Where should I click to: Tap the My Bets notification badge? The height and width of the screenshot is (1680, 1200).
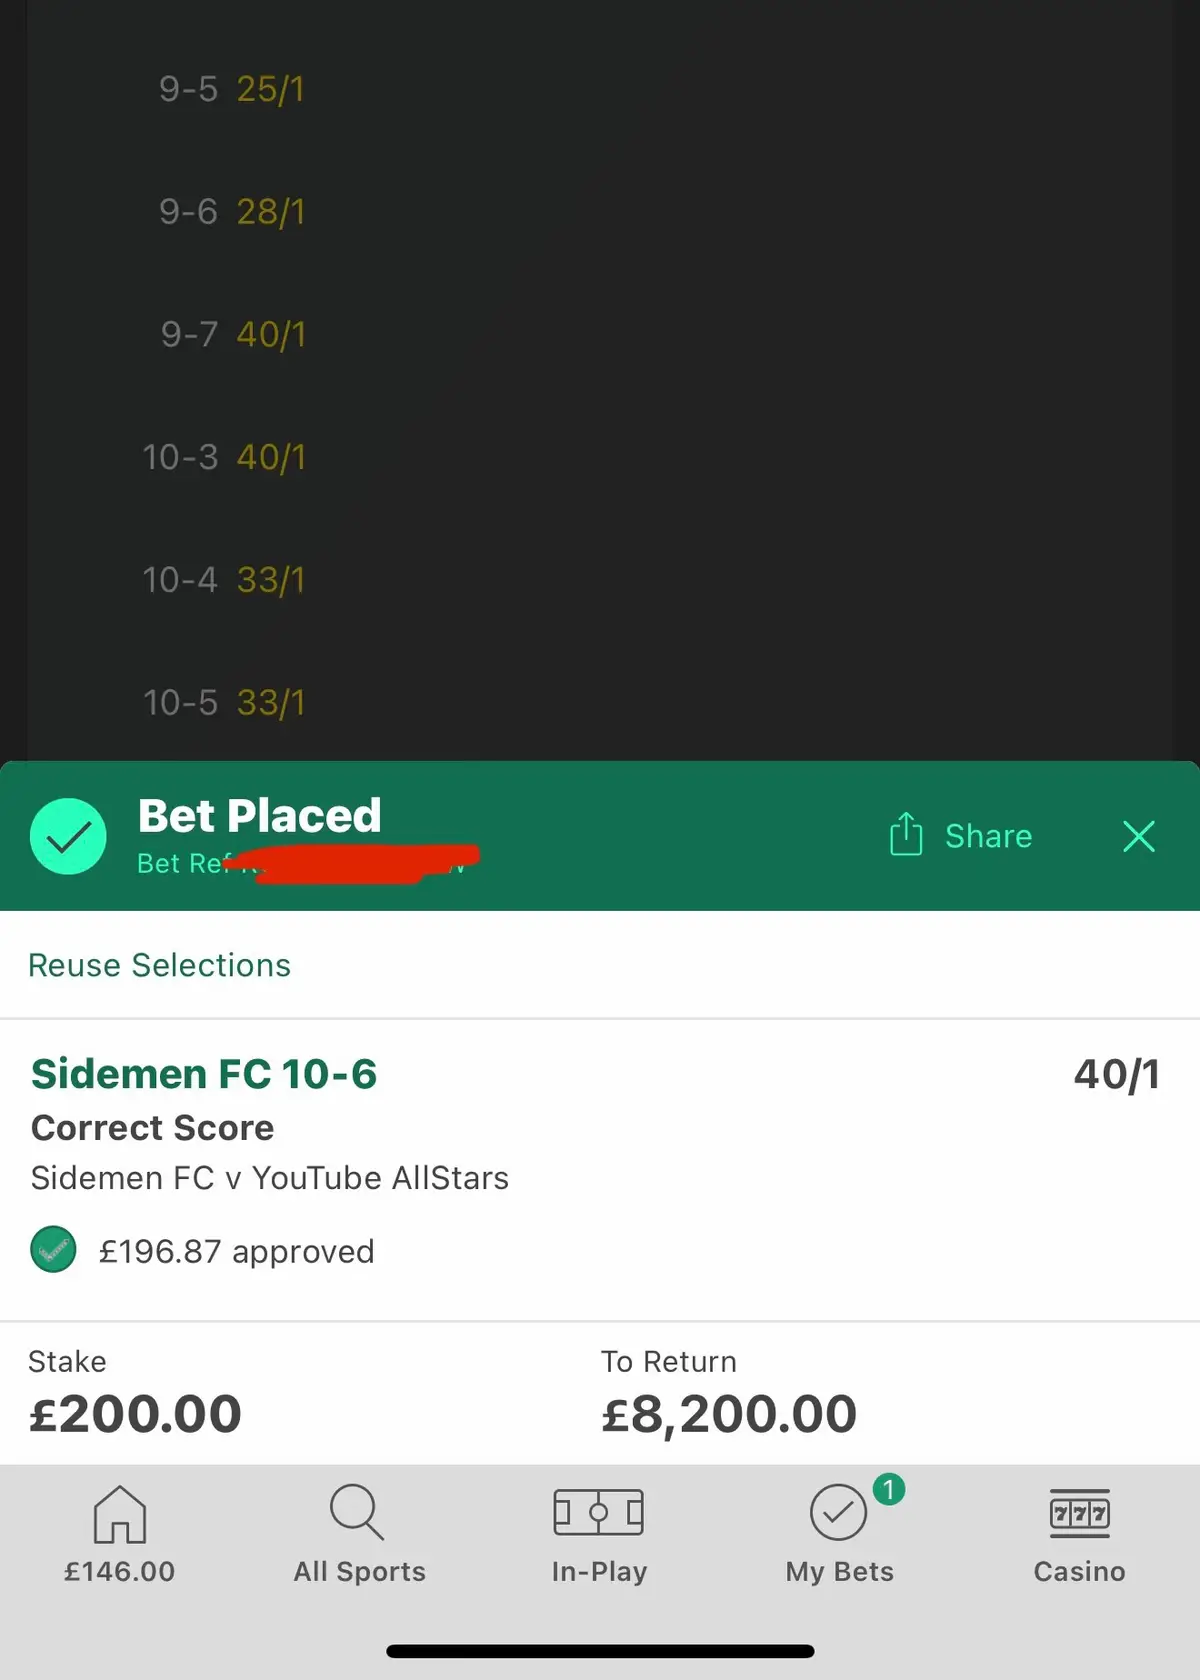(x=888, y=1489)
